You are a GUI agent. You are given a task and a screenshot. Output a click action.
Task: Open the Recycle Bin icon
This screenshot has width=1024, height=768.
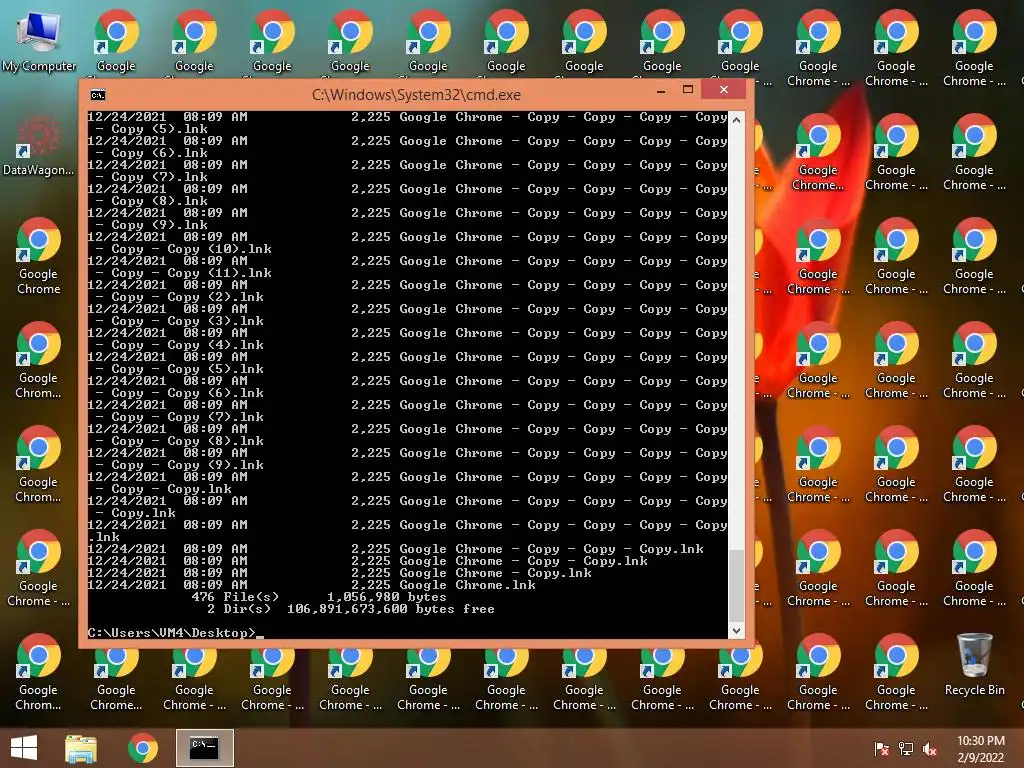(x=974, y=664)
